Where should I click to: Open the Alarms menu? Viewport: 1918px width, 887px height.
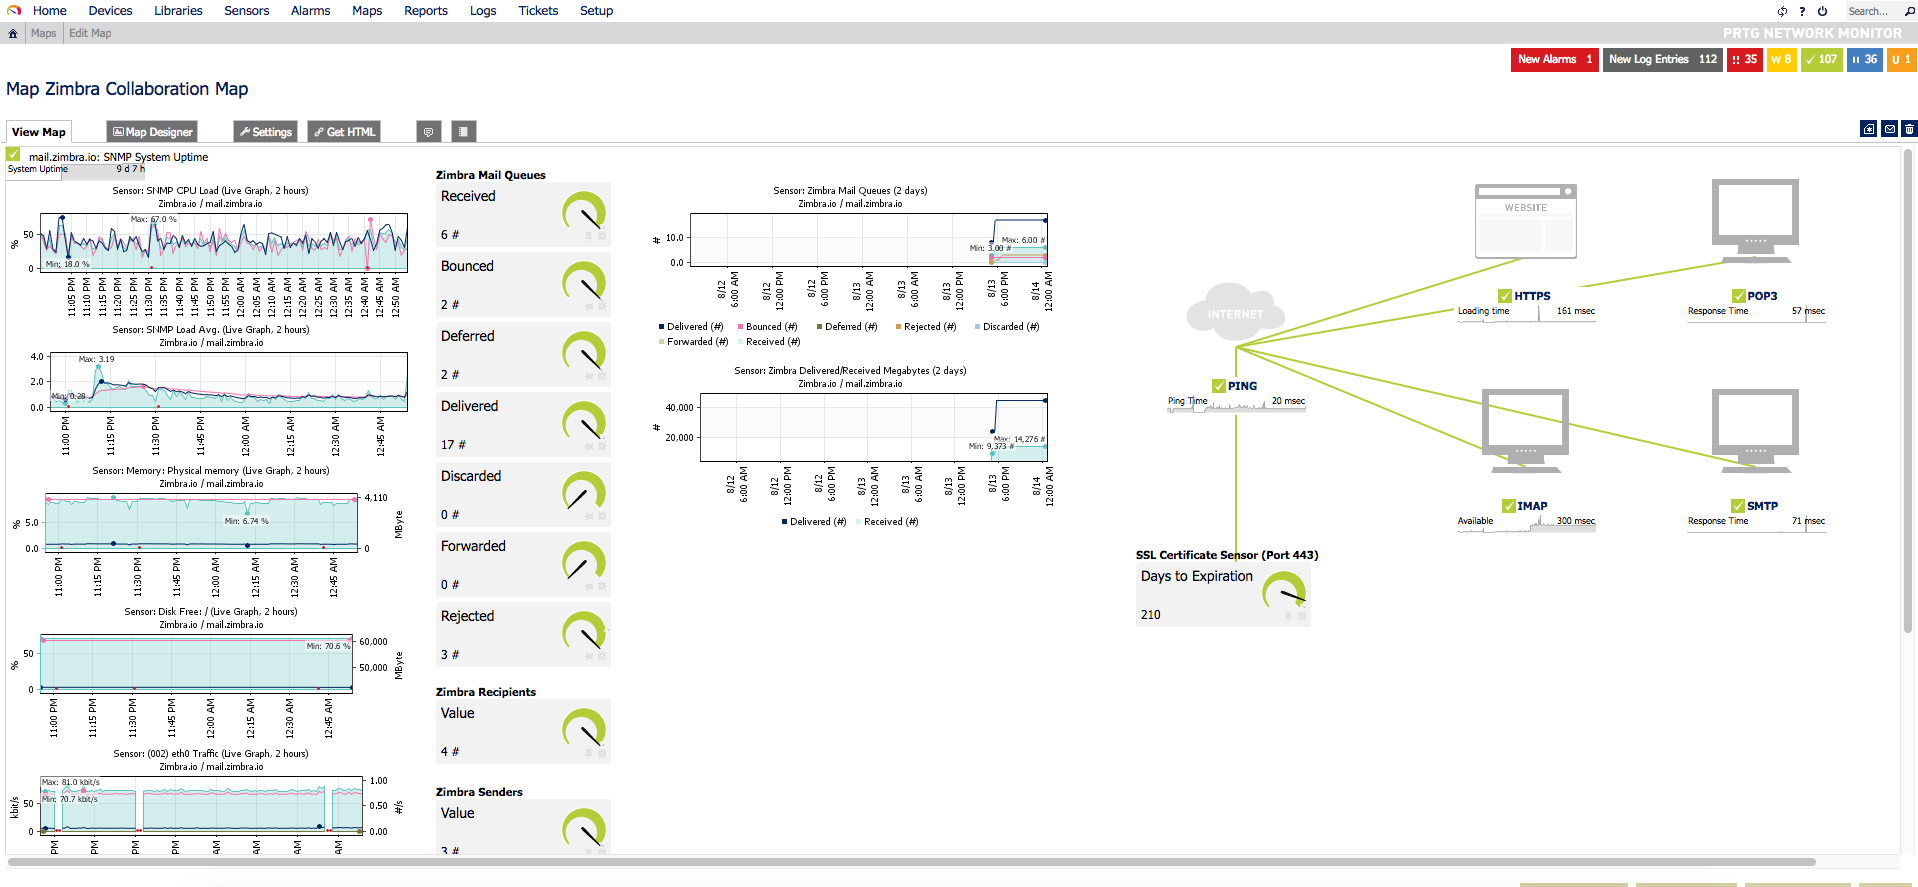tap(310, 11)
